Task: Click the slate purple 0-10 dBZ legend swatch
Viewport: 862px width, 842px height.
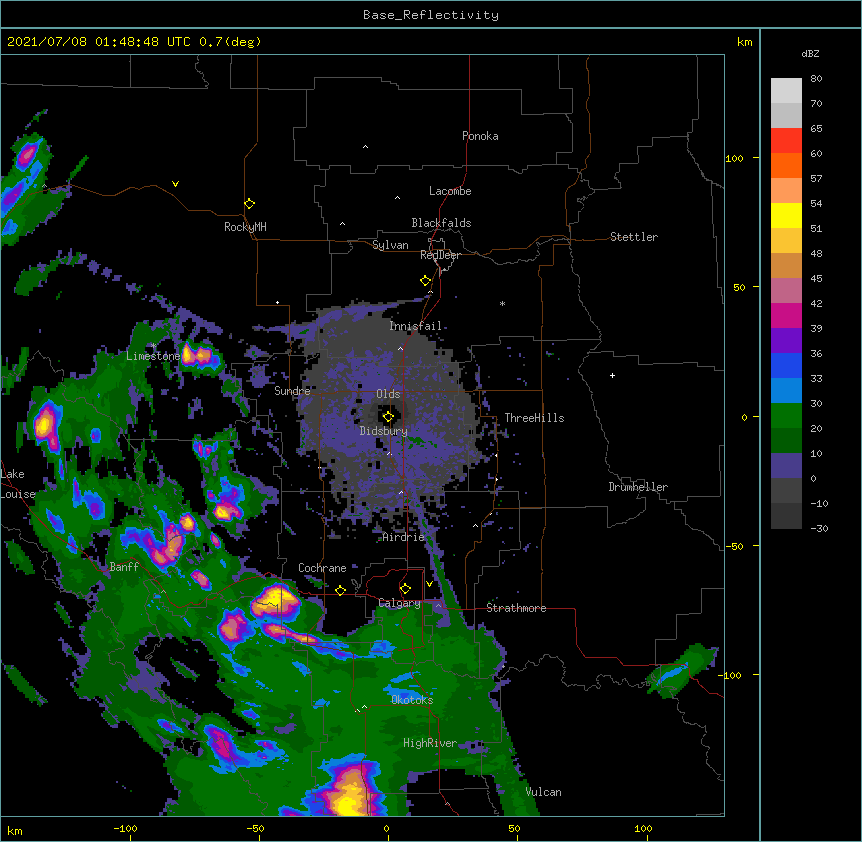Action: 786,466
